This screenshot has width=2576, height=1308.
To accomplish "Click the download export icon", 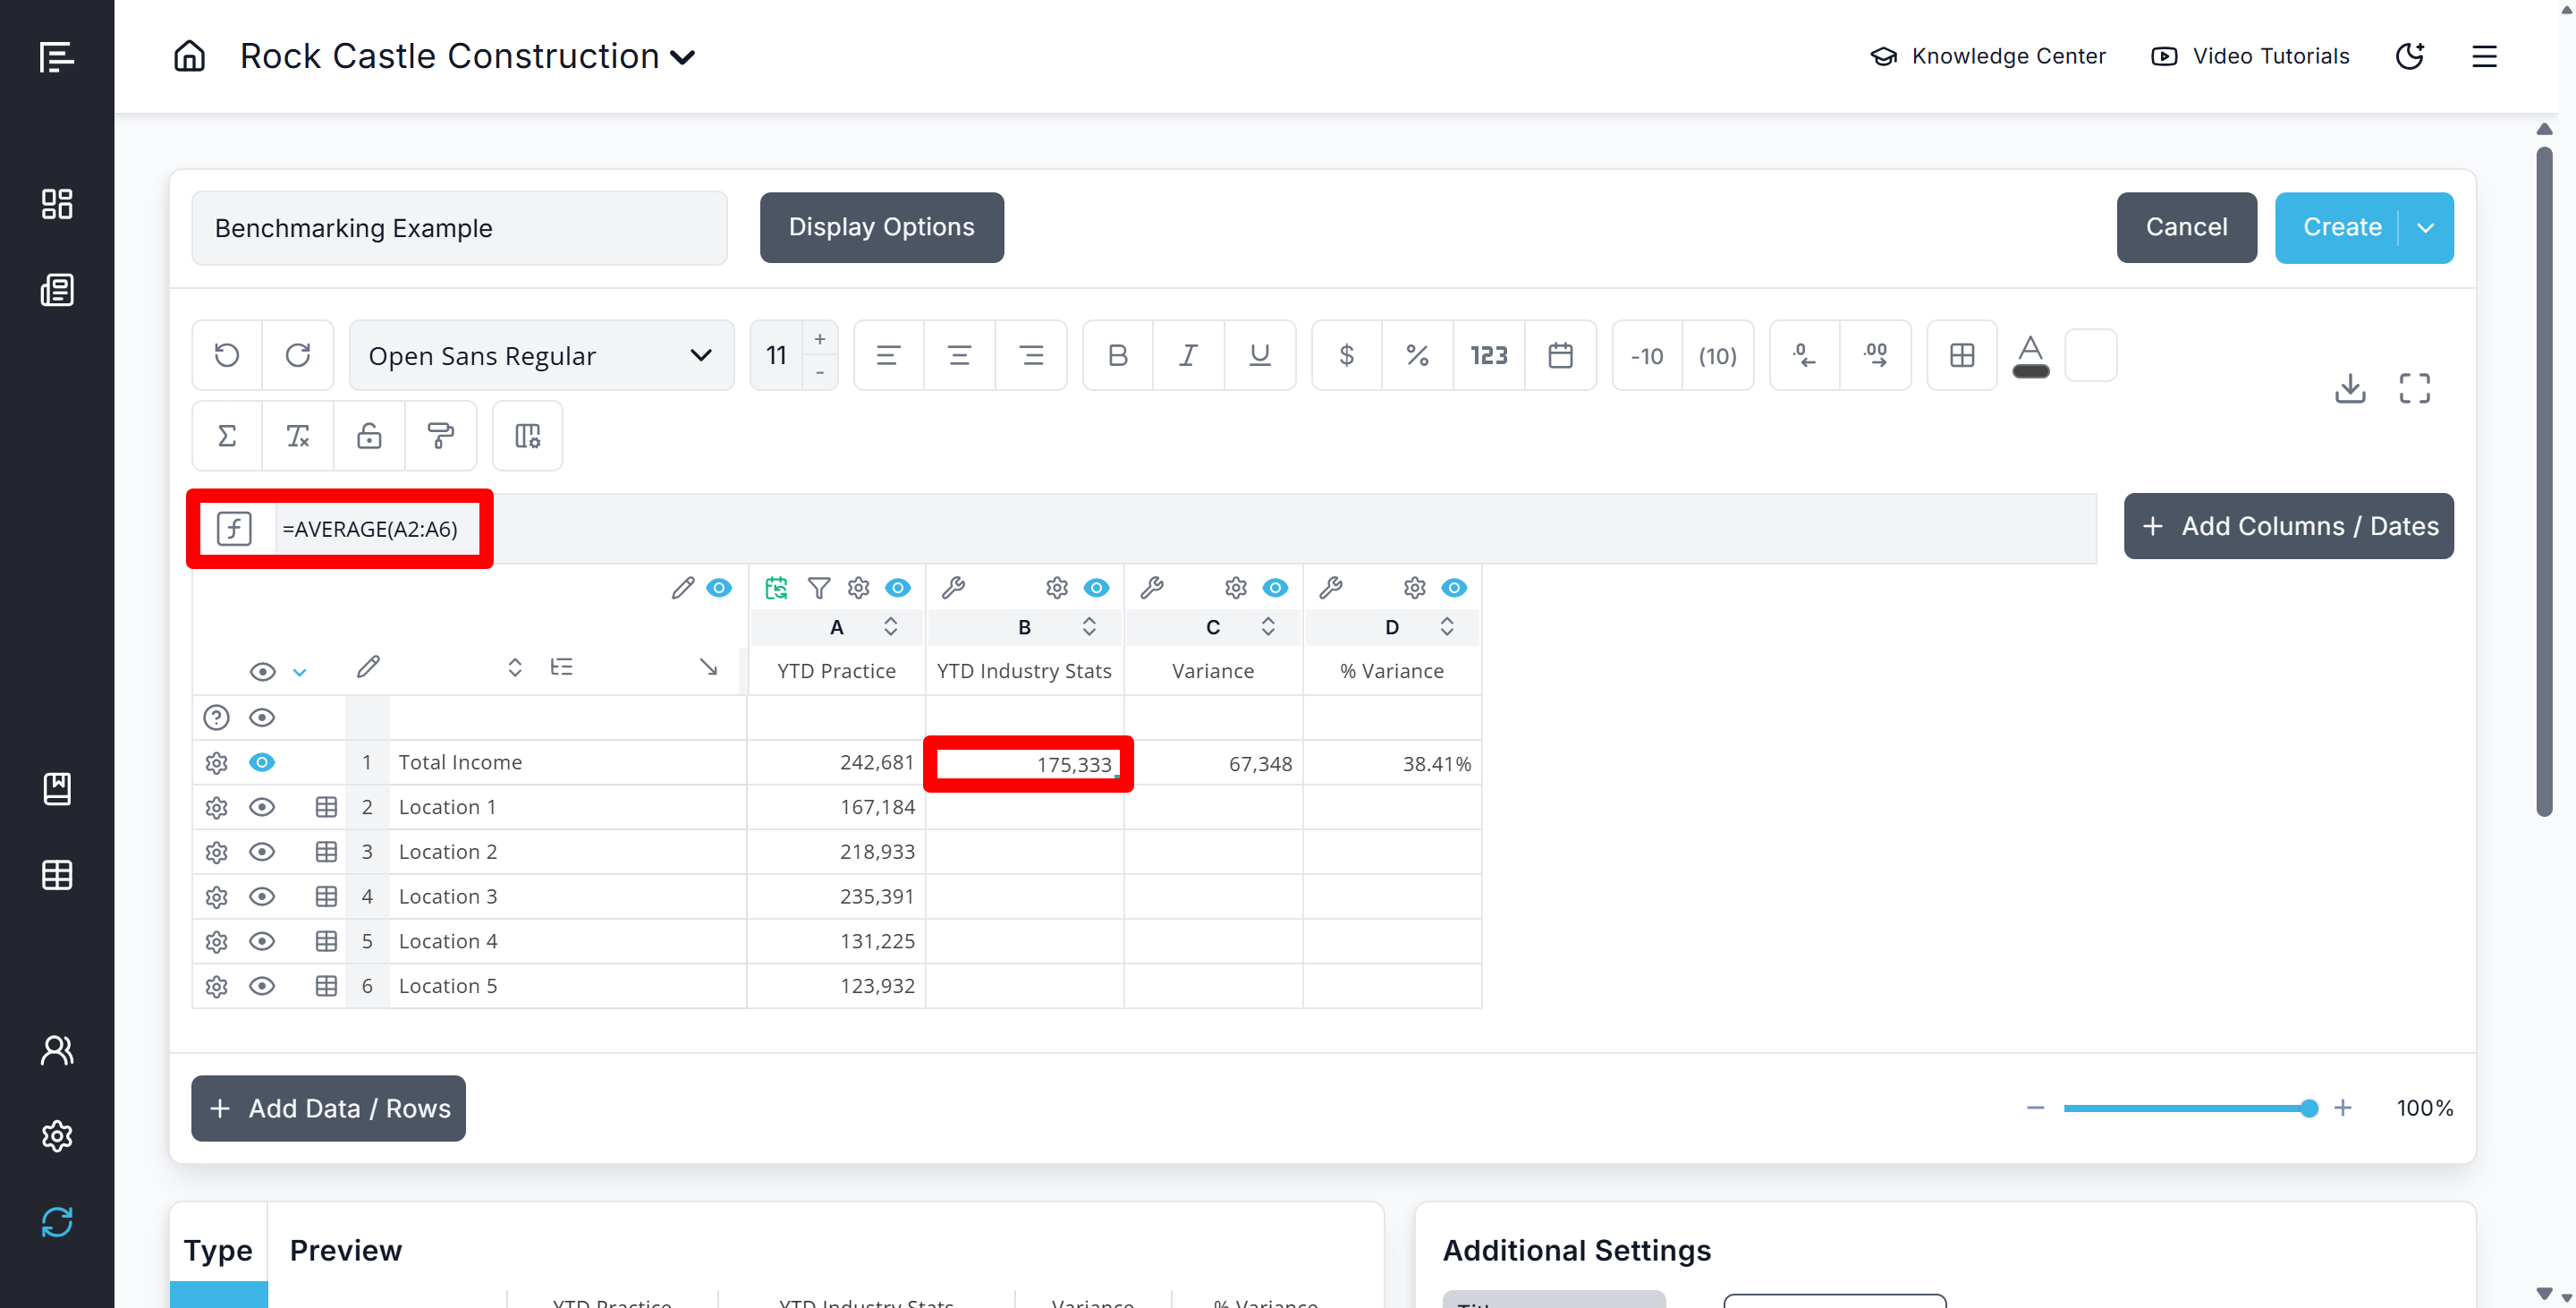I will [2349, 388].
